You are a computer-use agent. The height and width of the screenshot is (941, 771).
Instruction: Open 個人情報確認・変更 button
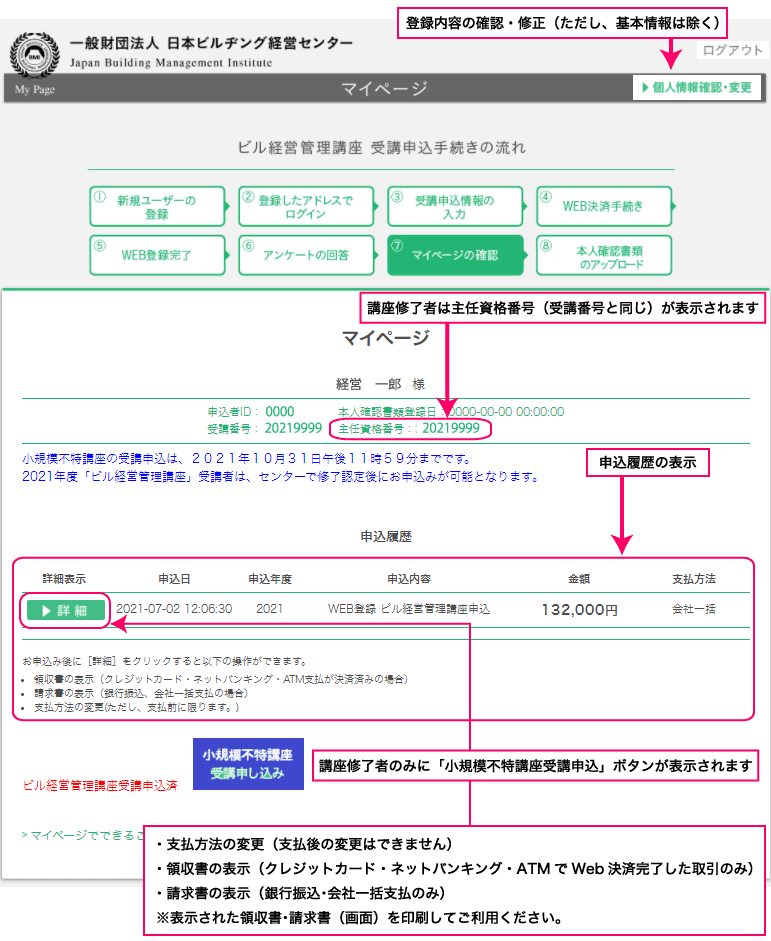697,88
